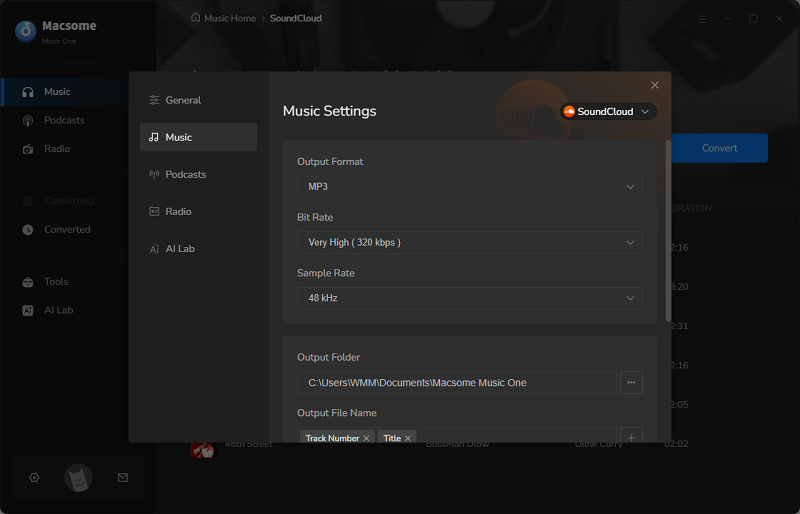Open Converted list in sidebar
Image resolution: width=800 pixels, height=514 pixels.
coord(65,230)
